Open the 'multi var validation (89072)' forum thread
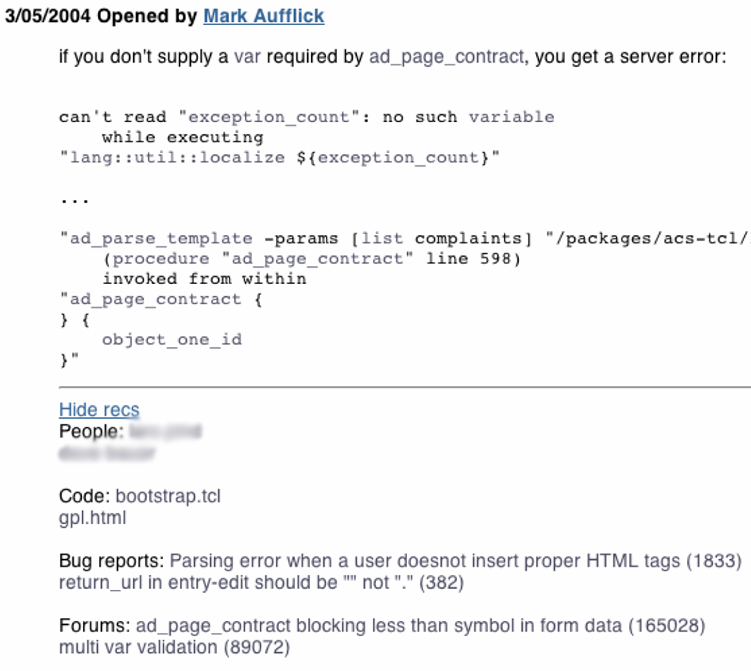 tap(174, 647)
